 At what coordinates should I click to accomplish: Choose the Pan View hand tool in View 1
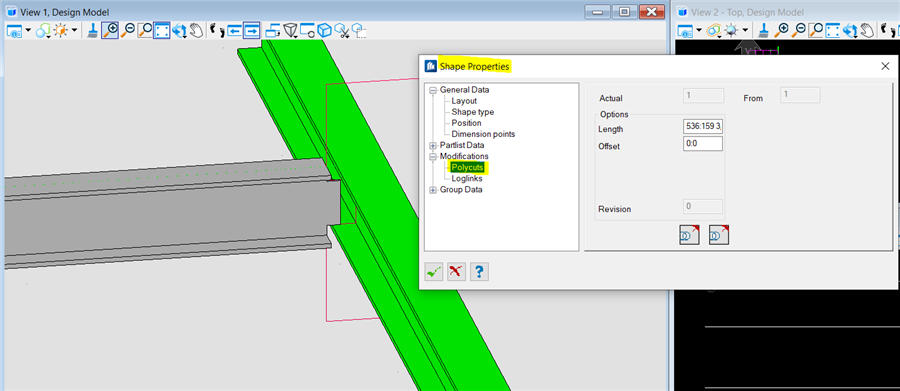[x=196, y=30]
